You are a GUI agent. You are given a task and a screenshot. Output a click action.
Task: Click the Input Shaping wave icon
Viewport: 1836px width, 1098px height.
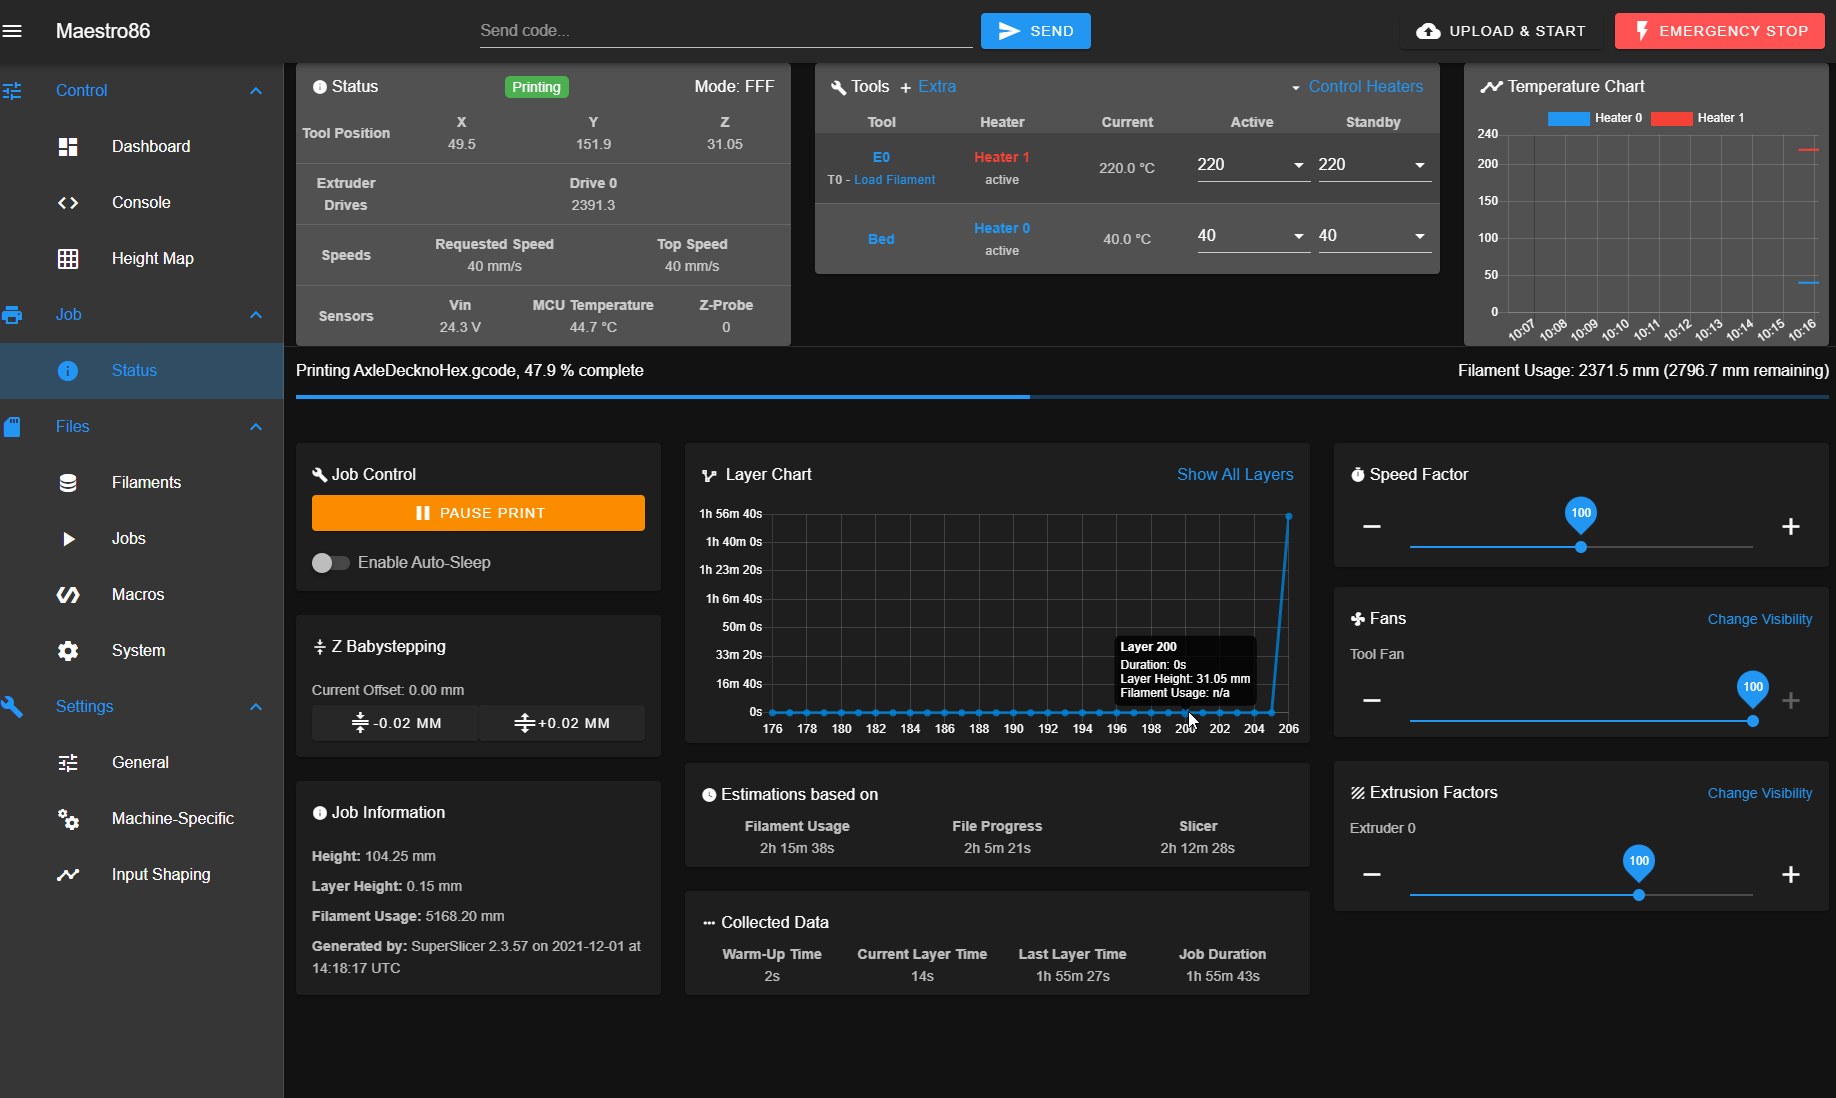coord(68,875)
